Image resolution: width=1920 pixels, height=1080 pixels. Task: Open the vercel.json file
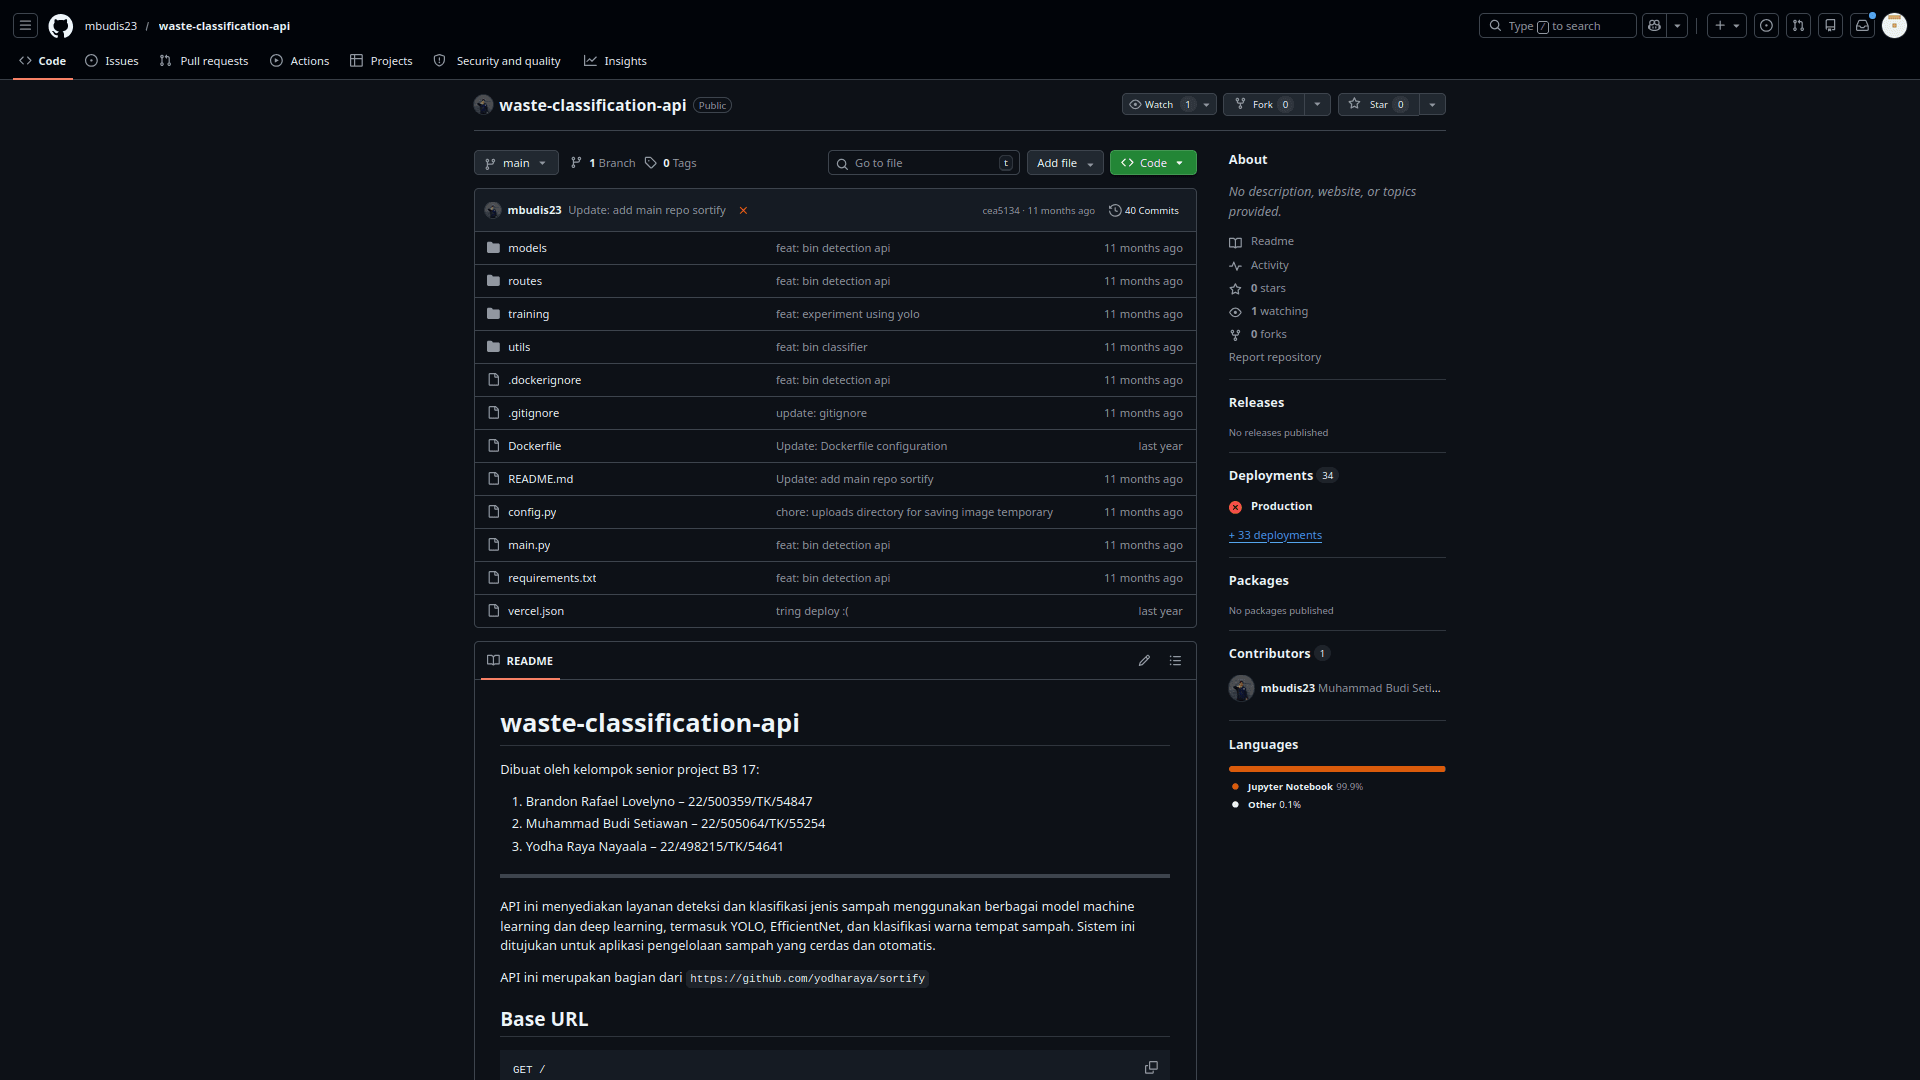pyautogui.click(x=536, y=611)
